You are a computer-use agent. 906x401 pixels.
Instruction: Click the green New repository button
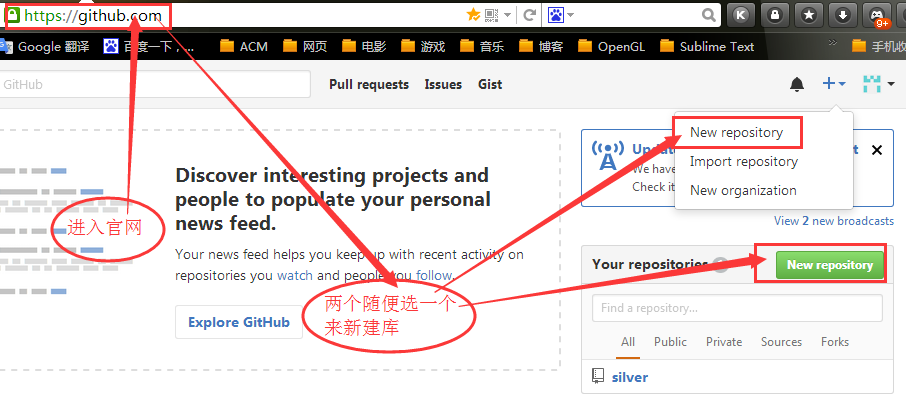click(830, 265)
